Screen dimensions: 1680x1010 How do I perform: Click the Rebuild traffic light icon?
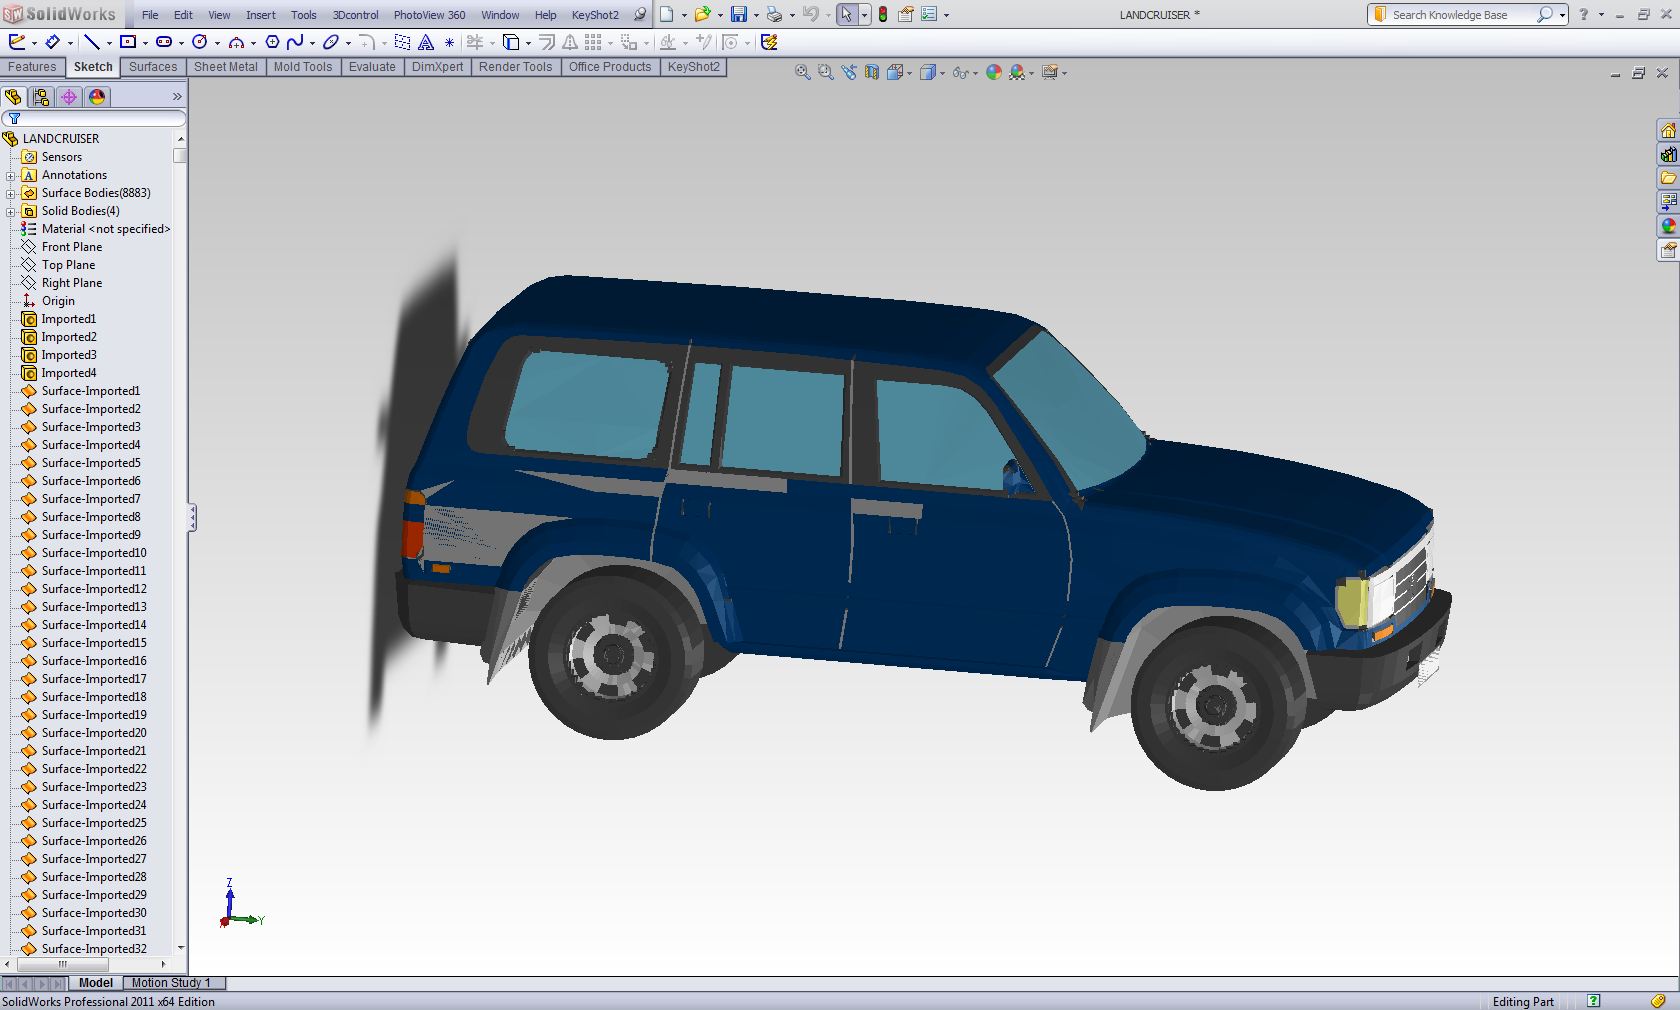tap(883, 14)
